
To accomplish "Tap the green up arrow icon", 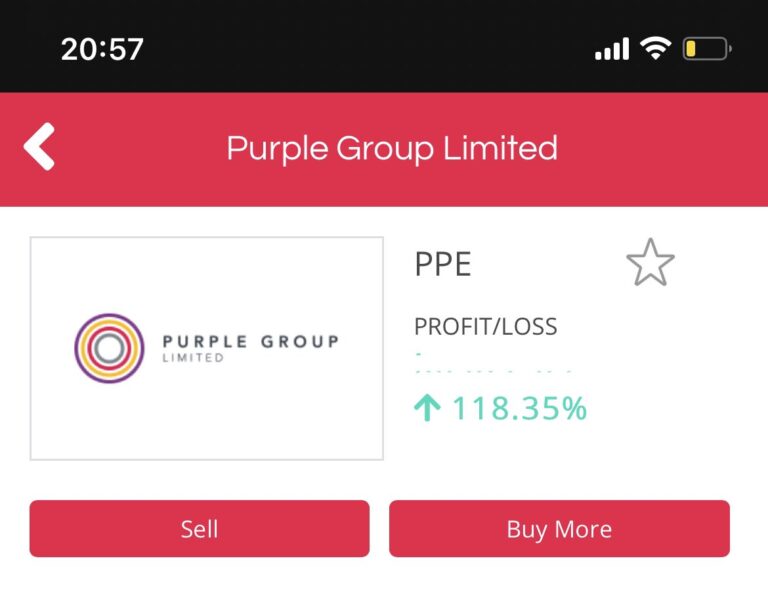I will (x=427, y=407).
